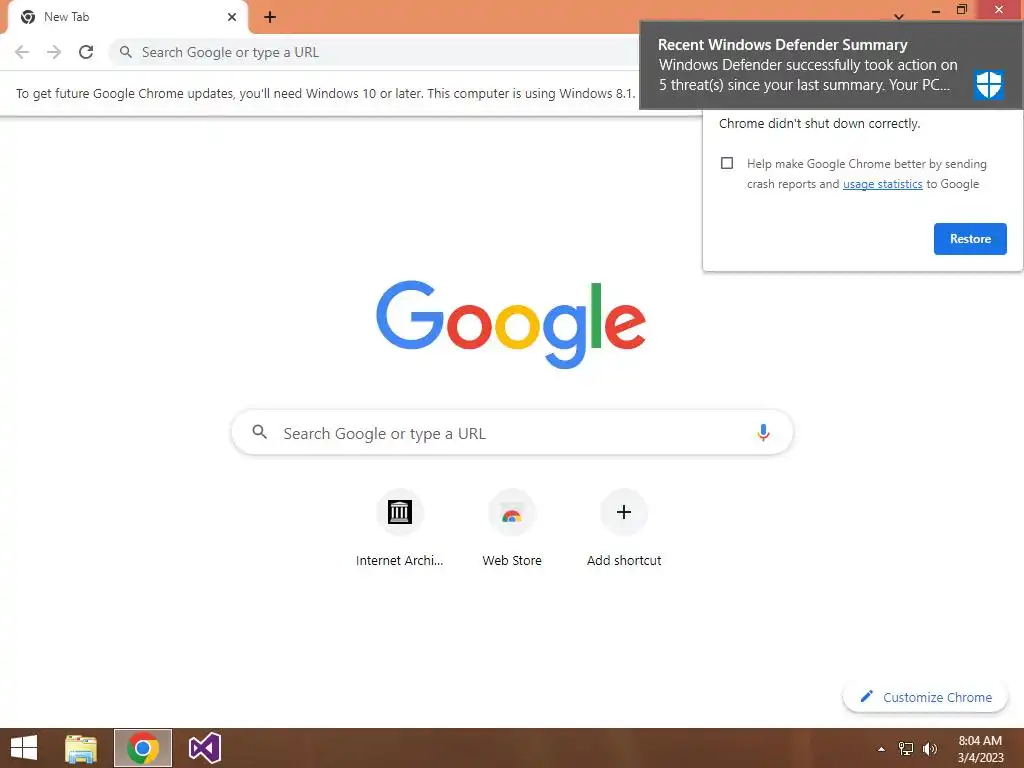Image resolution: width=1024 pixels, height=768 pixels.
Task: Click the magnifier icon in the Google search box
Action: 259,432
